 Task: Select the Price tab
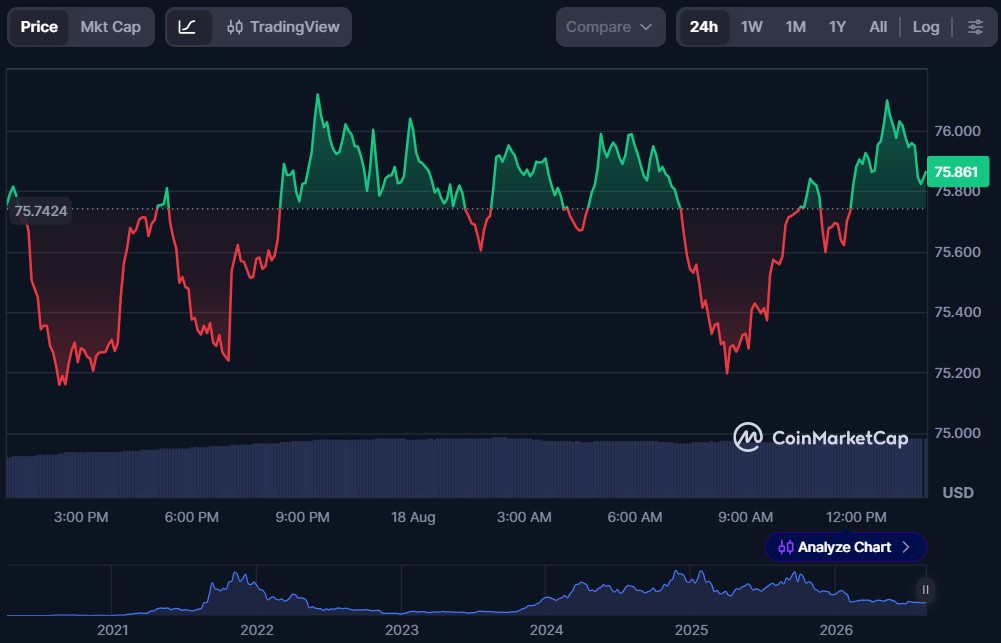point(39,27)
